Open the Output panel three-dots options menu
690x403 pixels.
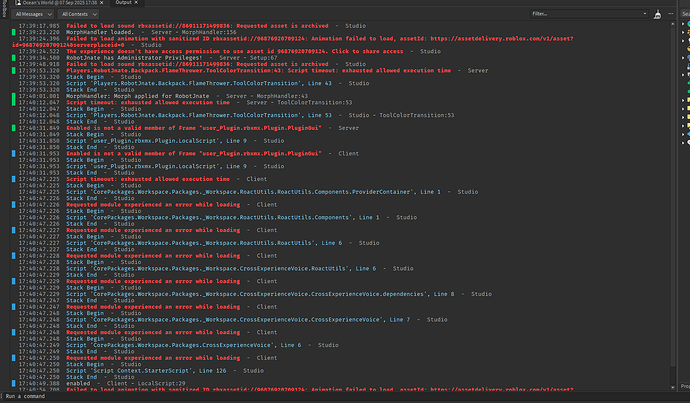pyautogui.click(x=671, y=14)
